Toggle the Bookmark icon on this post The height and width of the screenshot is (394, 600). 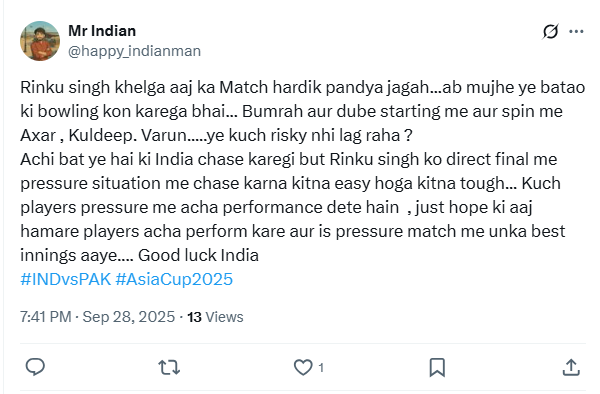click(x=437, y=367)
